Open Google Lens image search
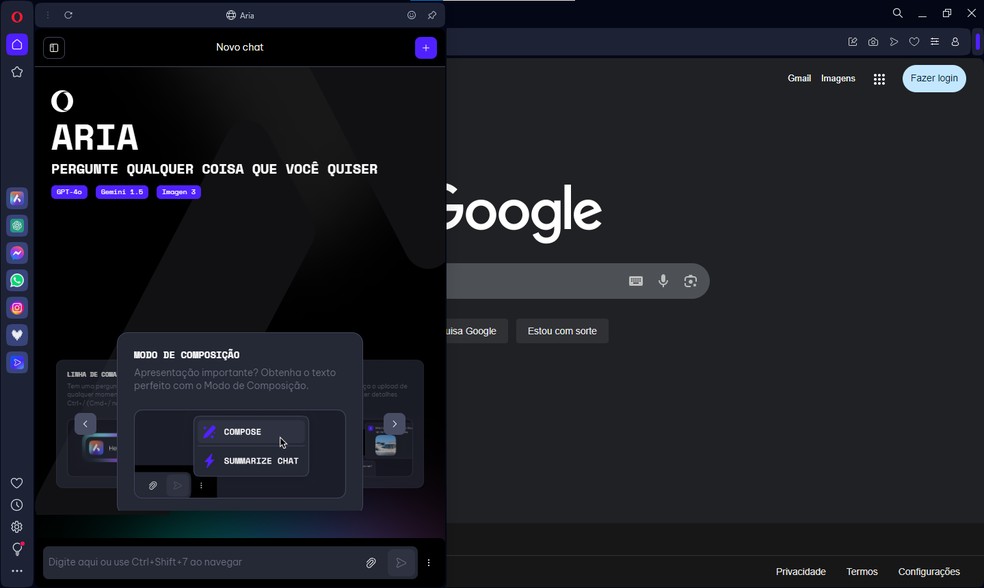Screen dimensions: 984x588 click(x=690, y=281)
